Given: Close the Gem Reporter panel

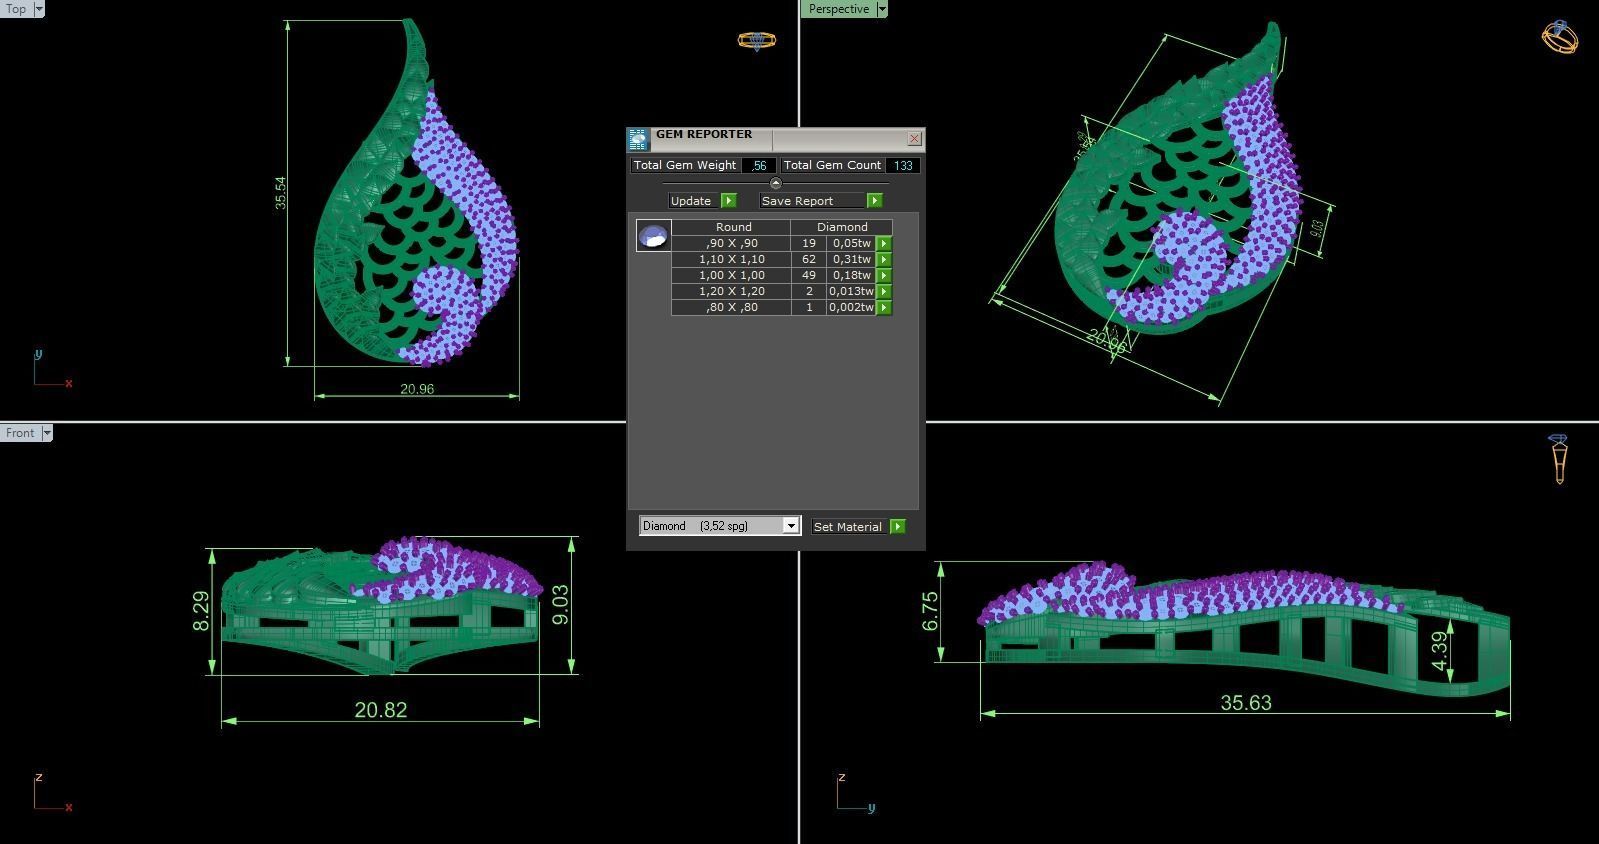Looking at the screenshot, I should pos(914,139).
